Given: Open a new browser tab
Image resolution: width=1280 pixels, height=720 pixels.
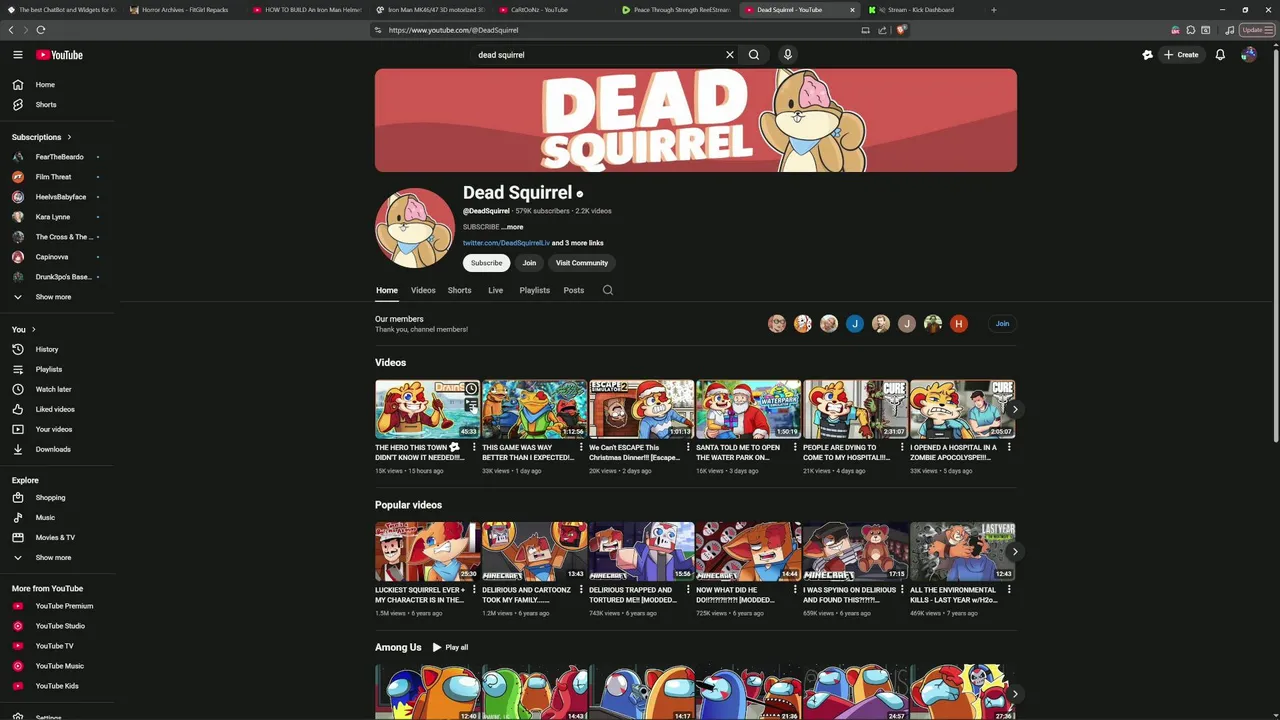Looking at the screenshot, I should point(993,10).
